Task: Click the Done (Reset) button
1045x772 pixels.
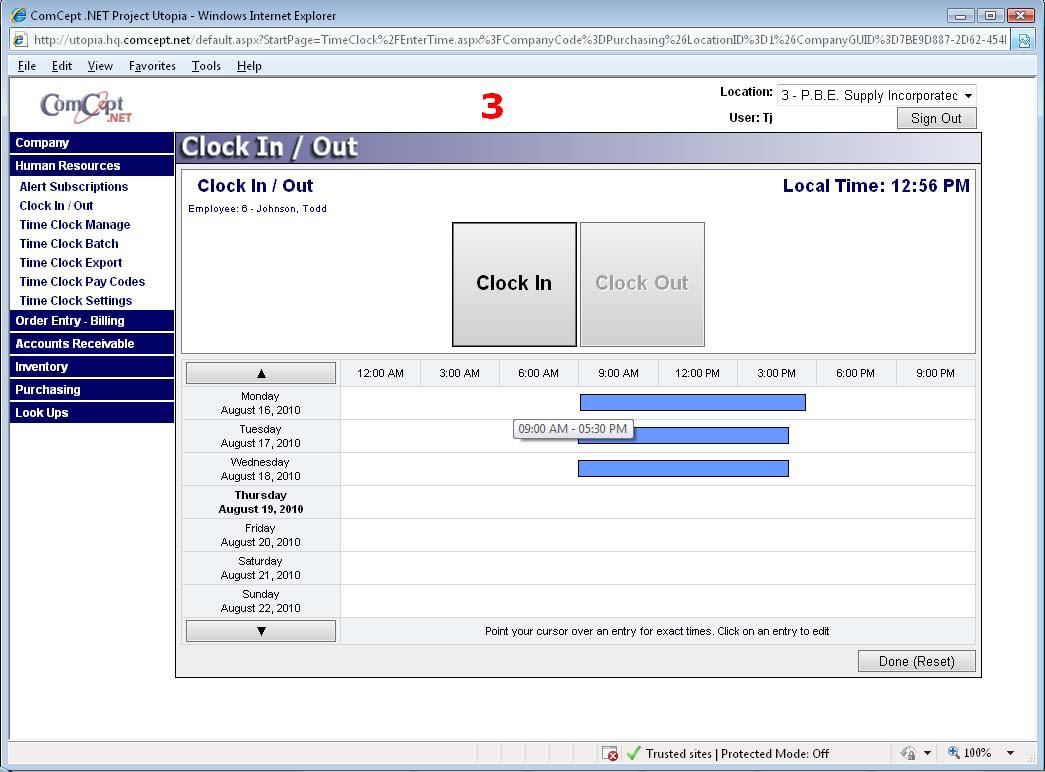Action: pyautogui.click(x=916, y=661)
